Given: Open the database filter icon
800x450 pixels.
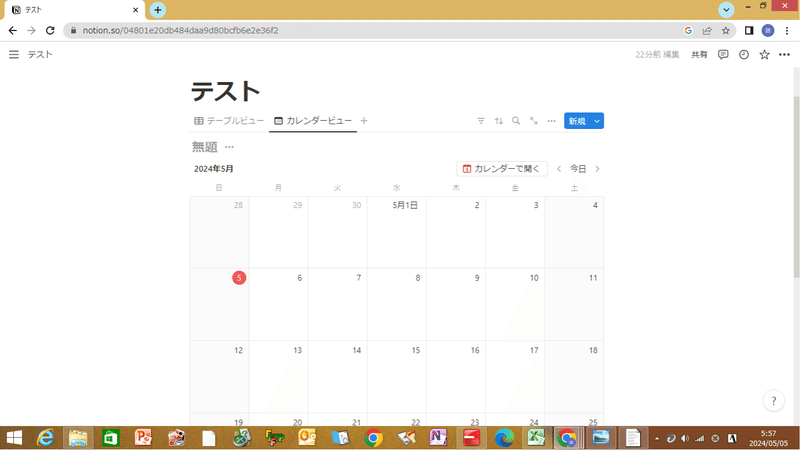Looking at the screenshot, I should pyautogui.click(x=481, y=121).
